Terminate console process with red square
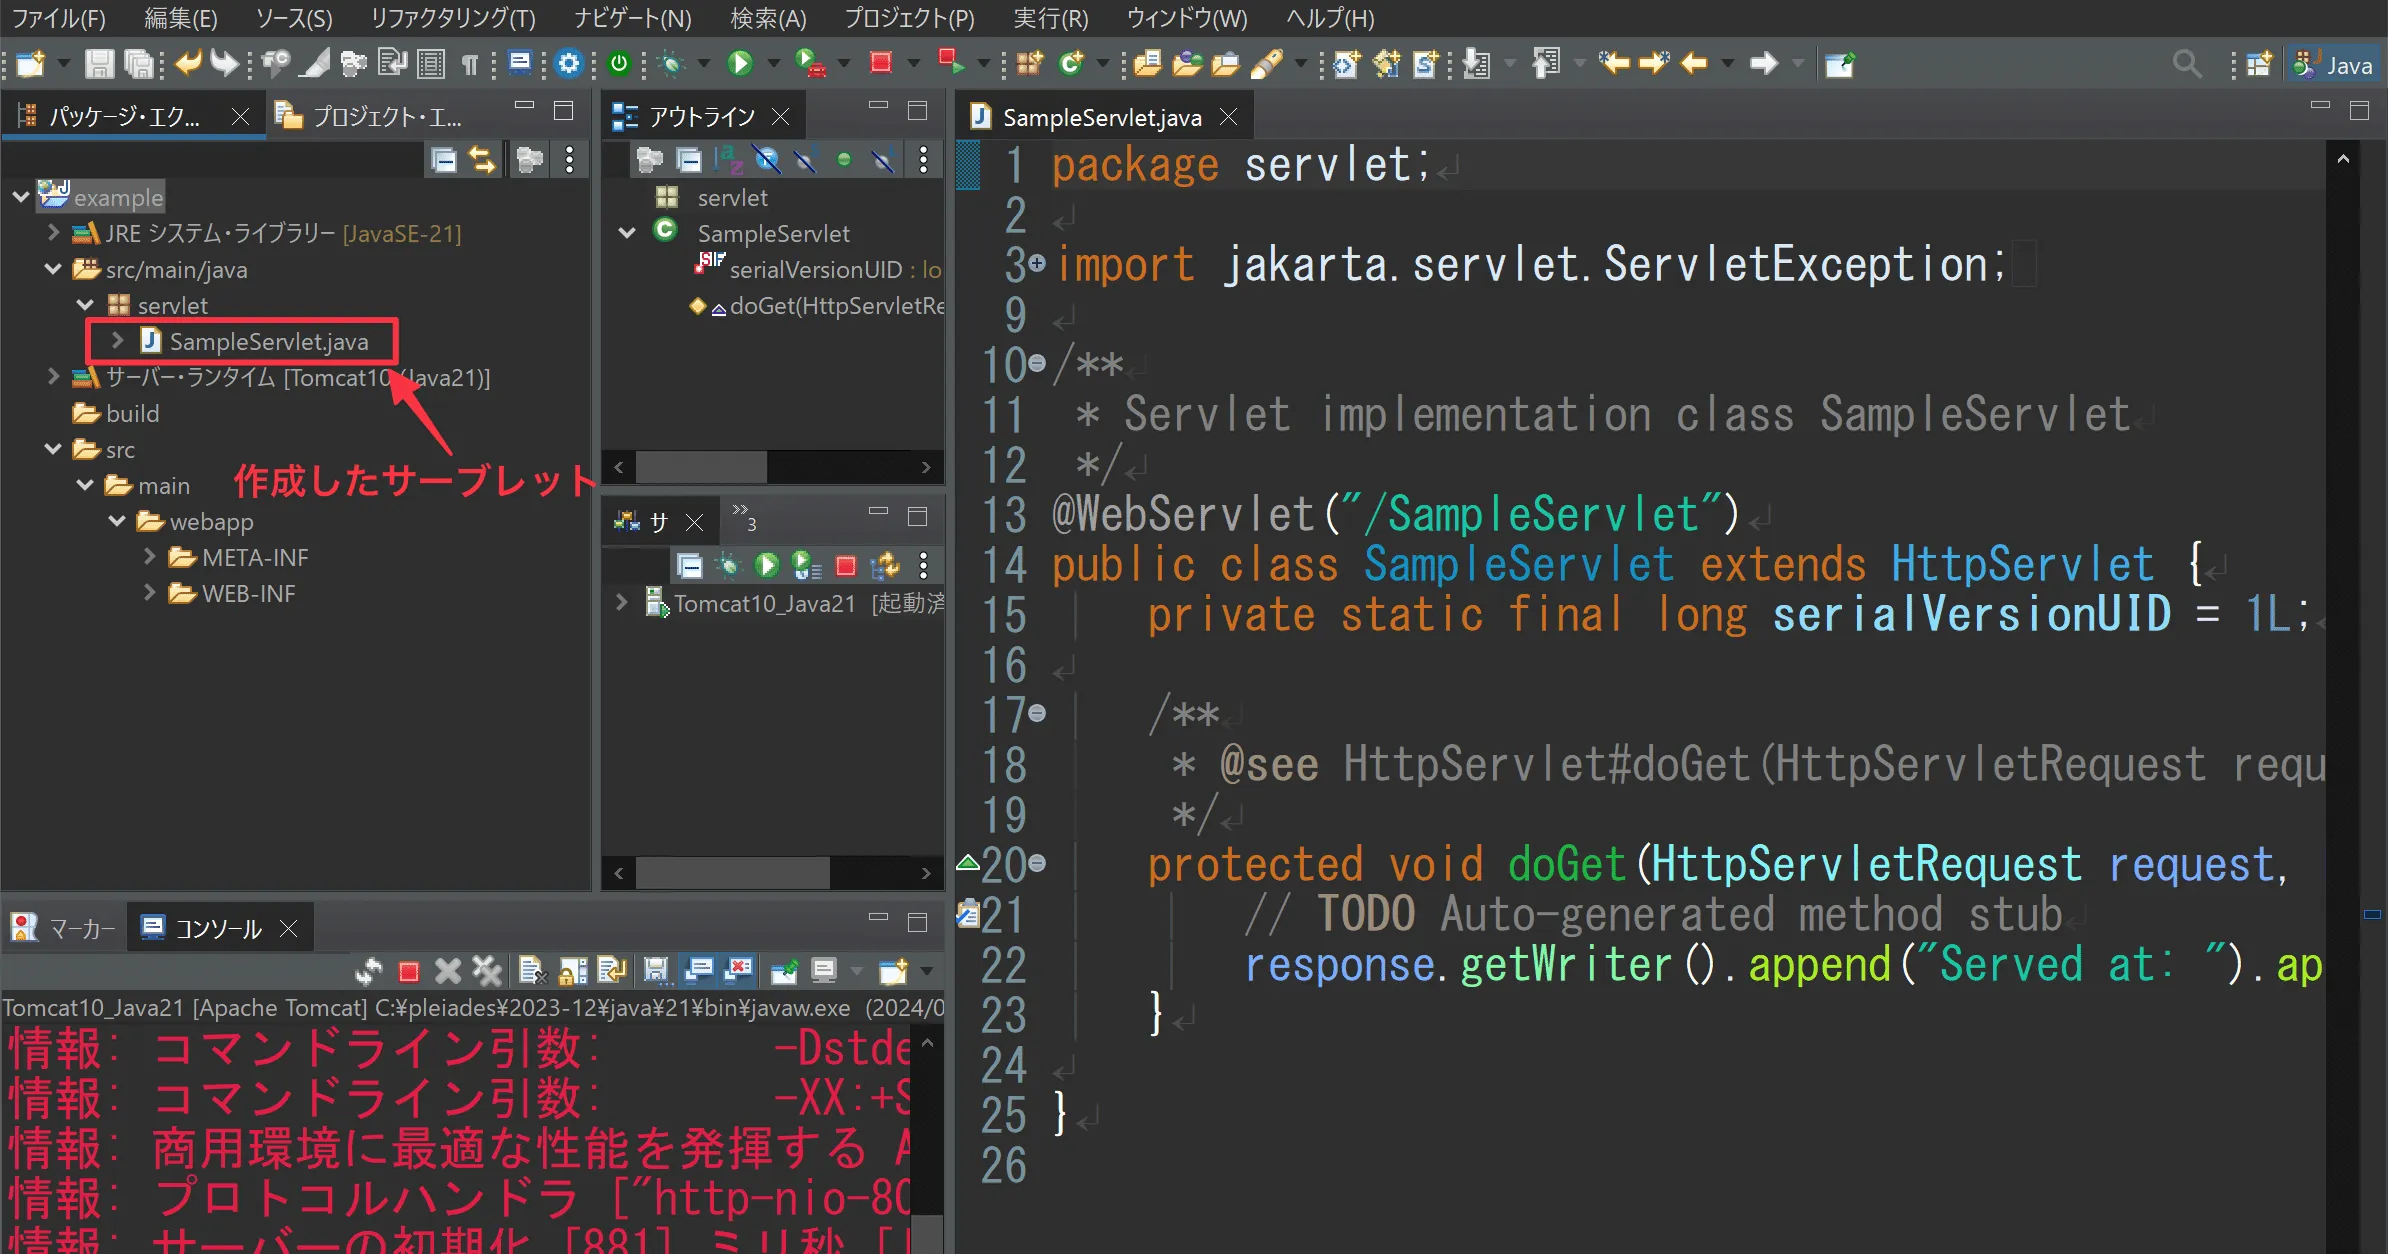 click(x=408, y=971)
